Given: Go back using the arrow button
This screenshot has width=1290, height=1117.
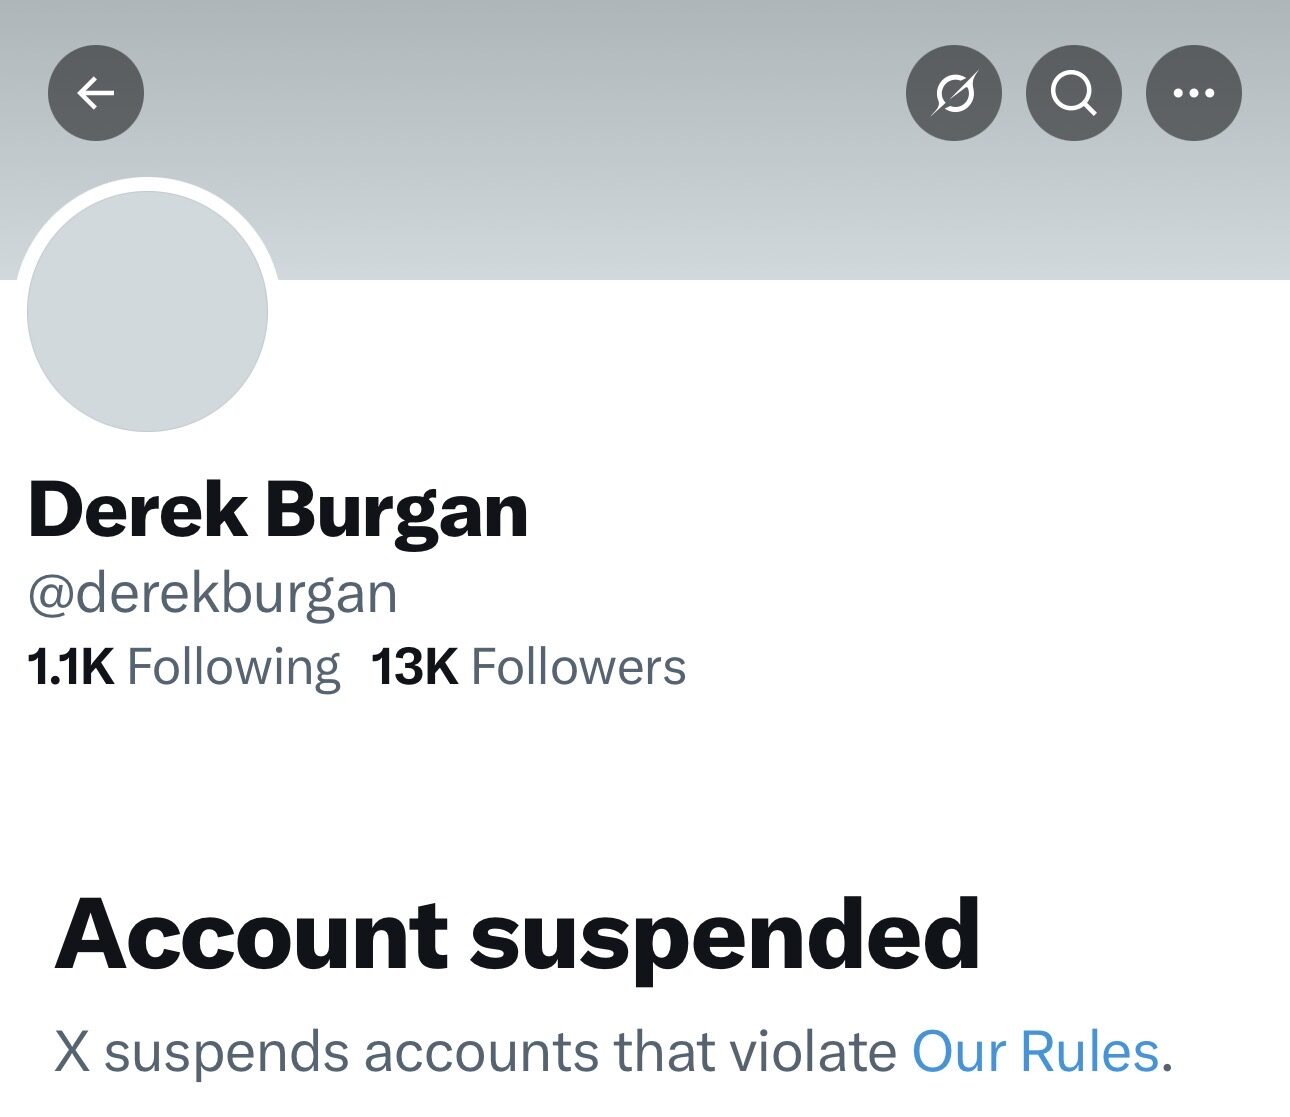Looking at the screenshot, I should click(96, 93).
